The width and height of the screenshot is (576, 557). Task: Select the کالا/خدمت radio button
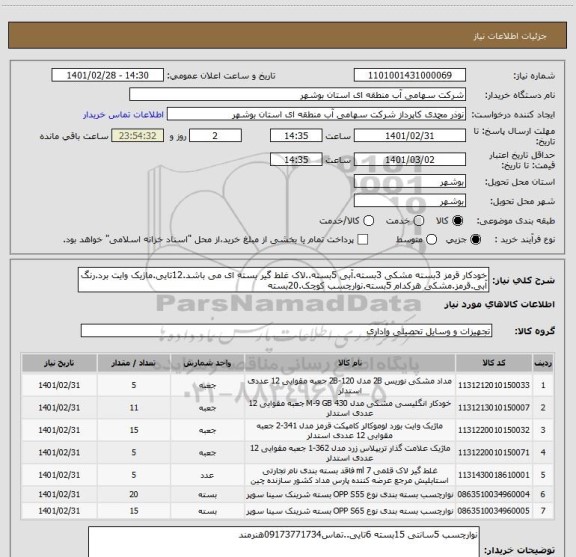(x=368, y=221)
